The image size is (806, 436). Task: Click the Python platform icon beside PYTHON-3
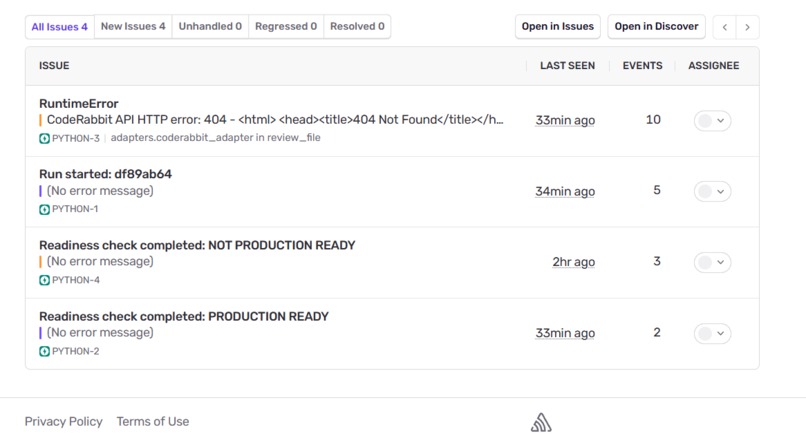[44, 138]
